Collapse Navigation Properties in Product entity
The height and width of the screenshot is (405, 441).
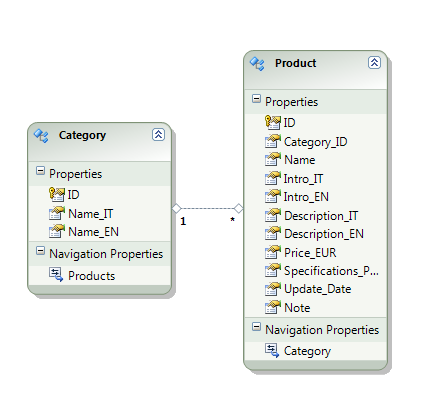coord(256,327)
